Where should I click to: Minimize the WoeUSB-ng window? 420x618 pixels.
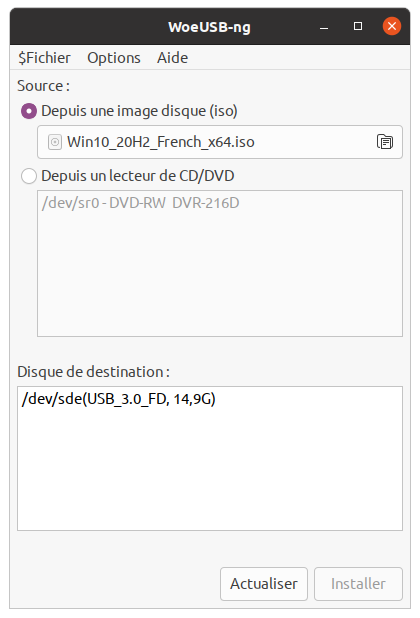[324, 27]
